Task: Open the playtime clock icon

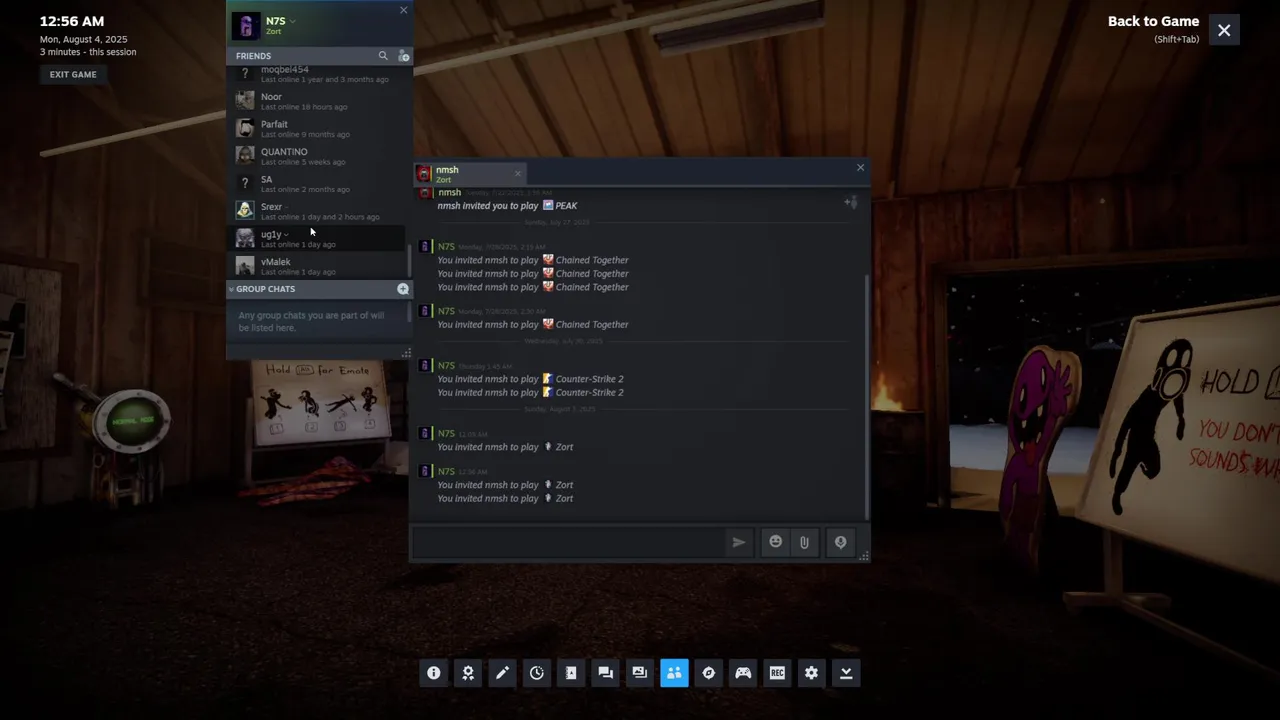Action: coord(537,673)
